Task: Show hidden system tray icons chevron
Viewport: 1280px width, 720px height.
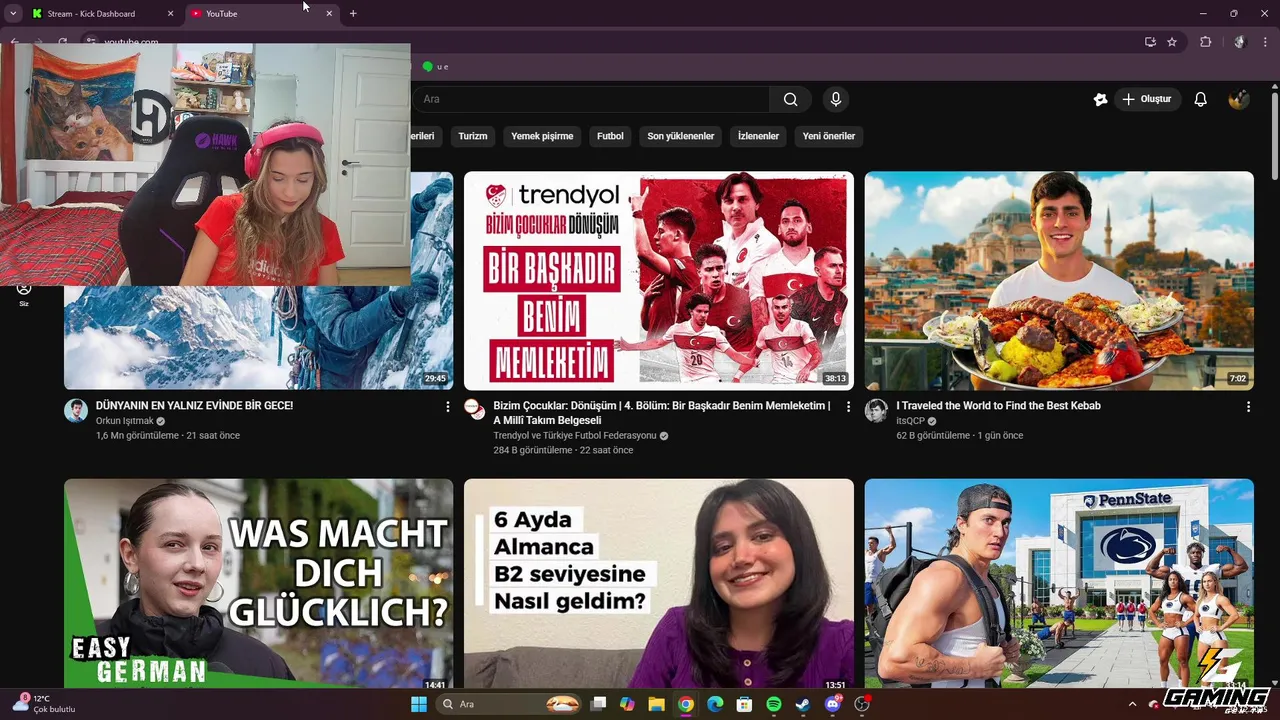Action: click(1132, 704)
